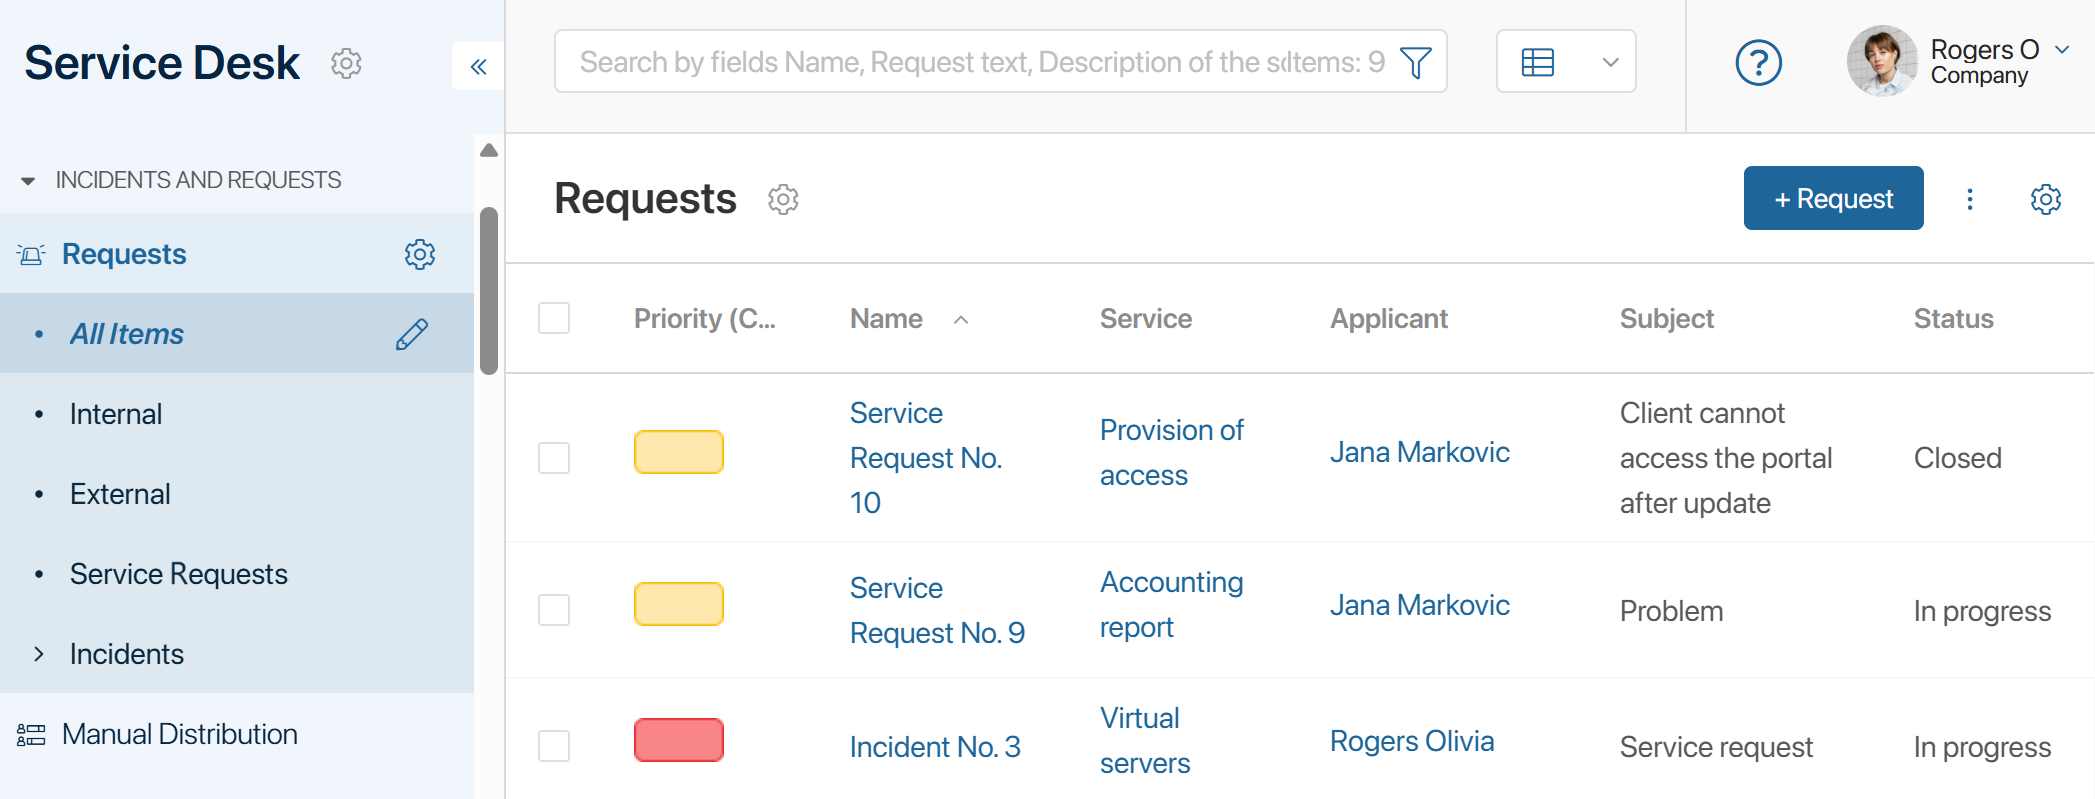
Task: Collapse the sidebar with double chevron
Action: click(478, 66)
